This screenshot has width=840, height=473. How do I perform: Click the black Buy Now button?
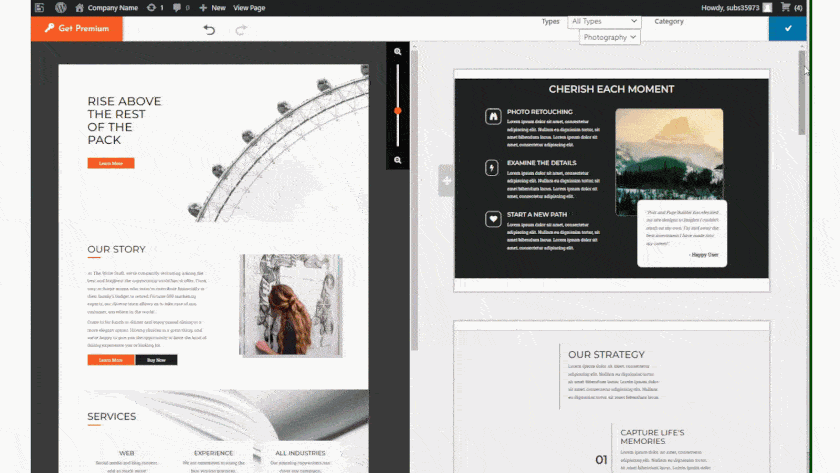pyautogui.click(x=156, y=360)
